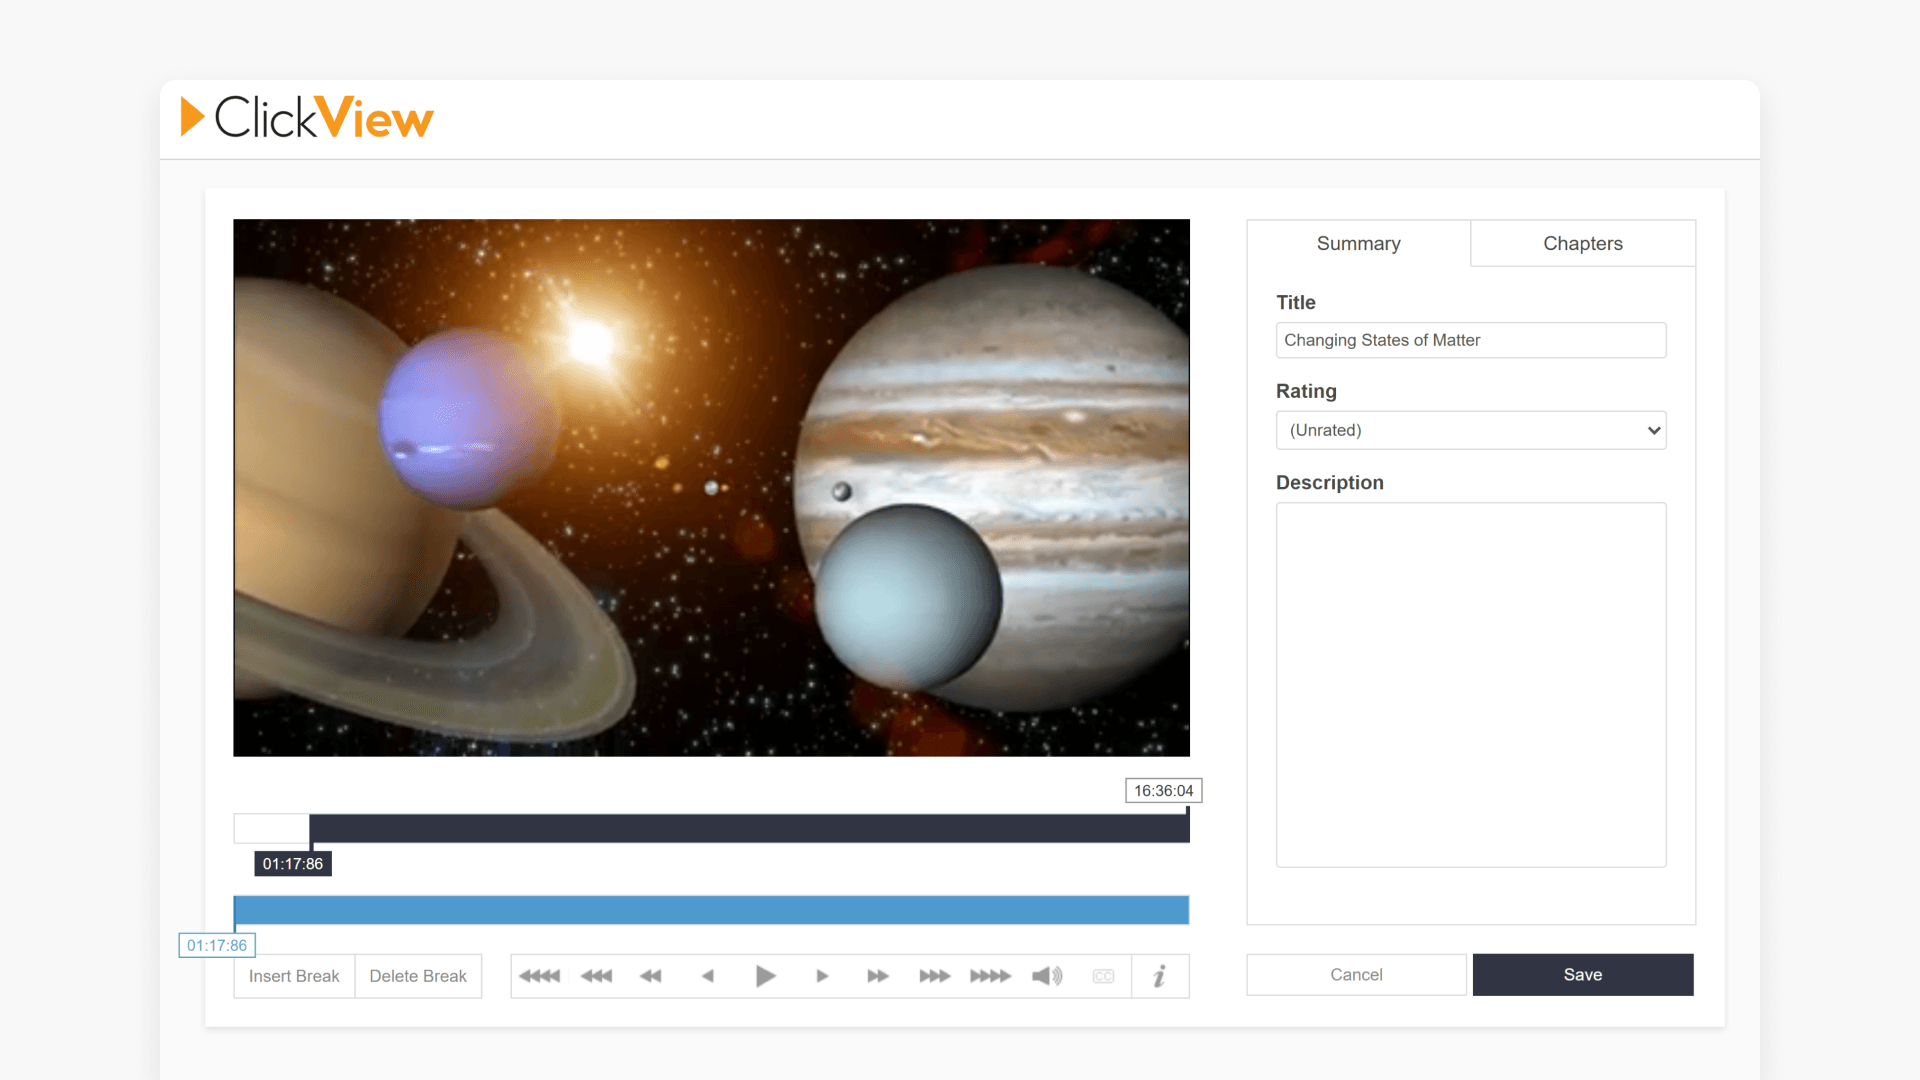Select the triple skip-forward icon

934,975
